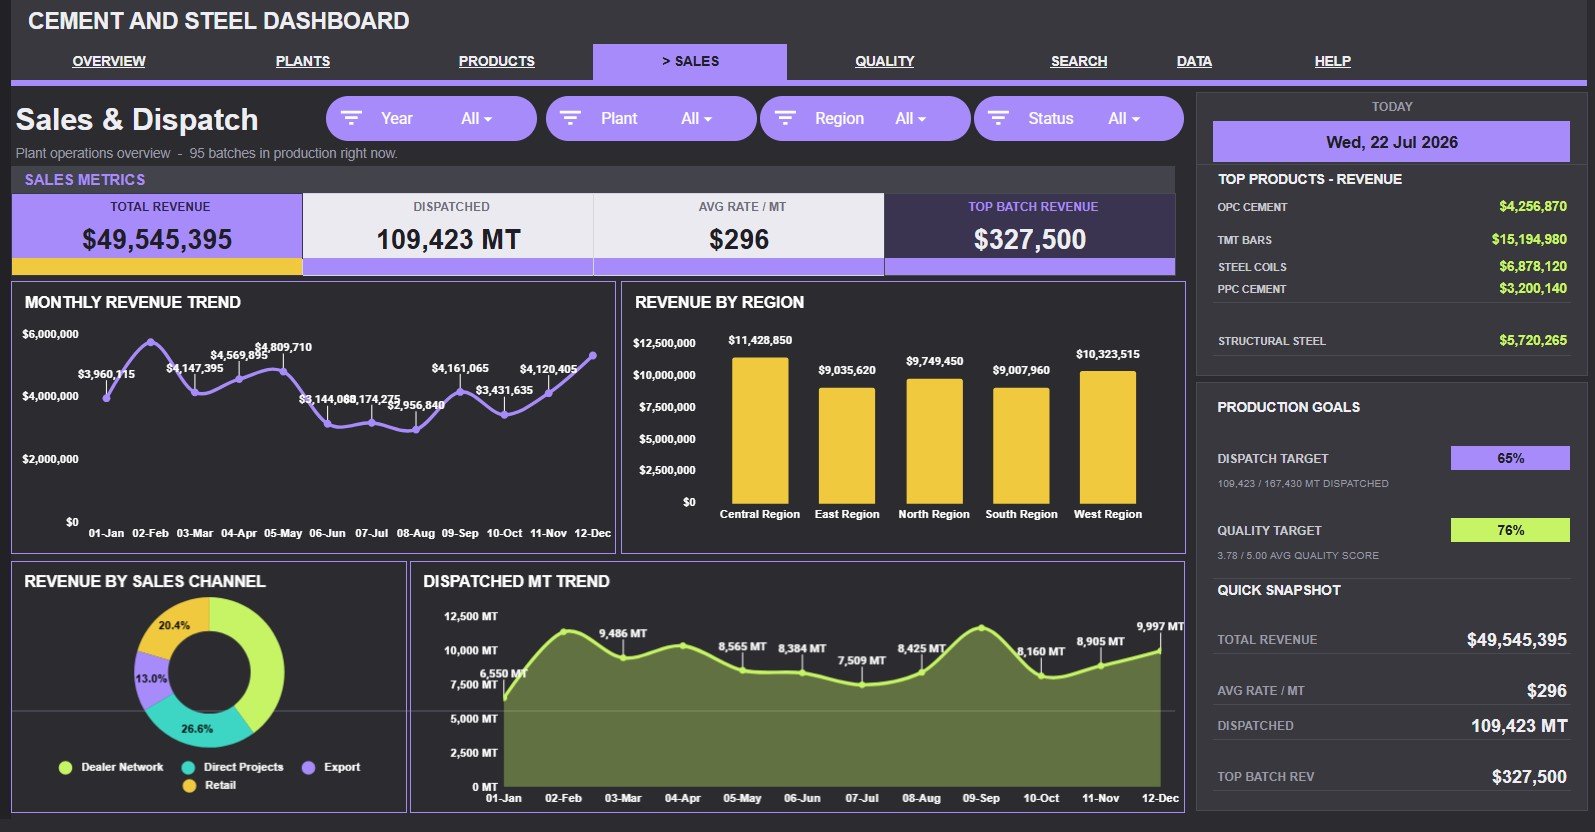This screenshot has width=1595, height=832.
Task: Open the Year All dropdown
Action: (x=476, y=118)
